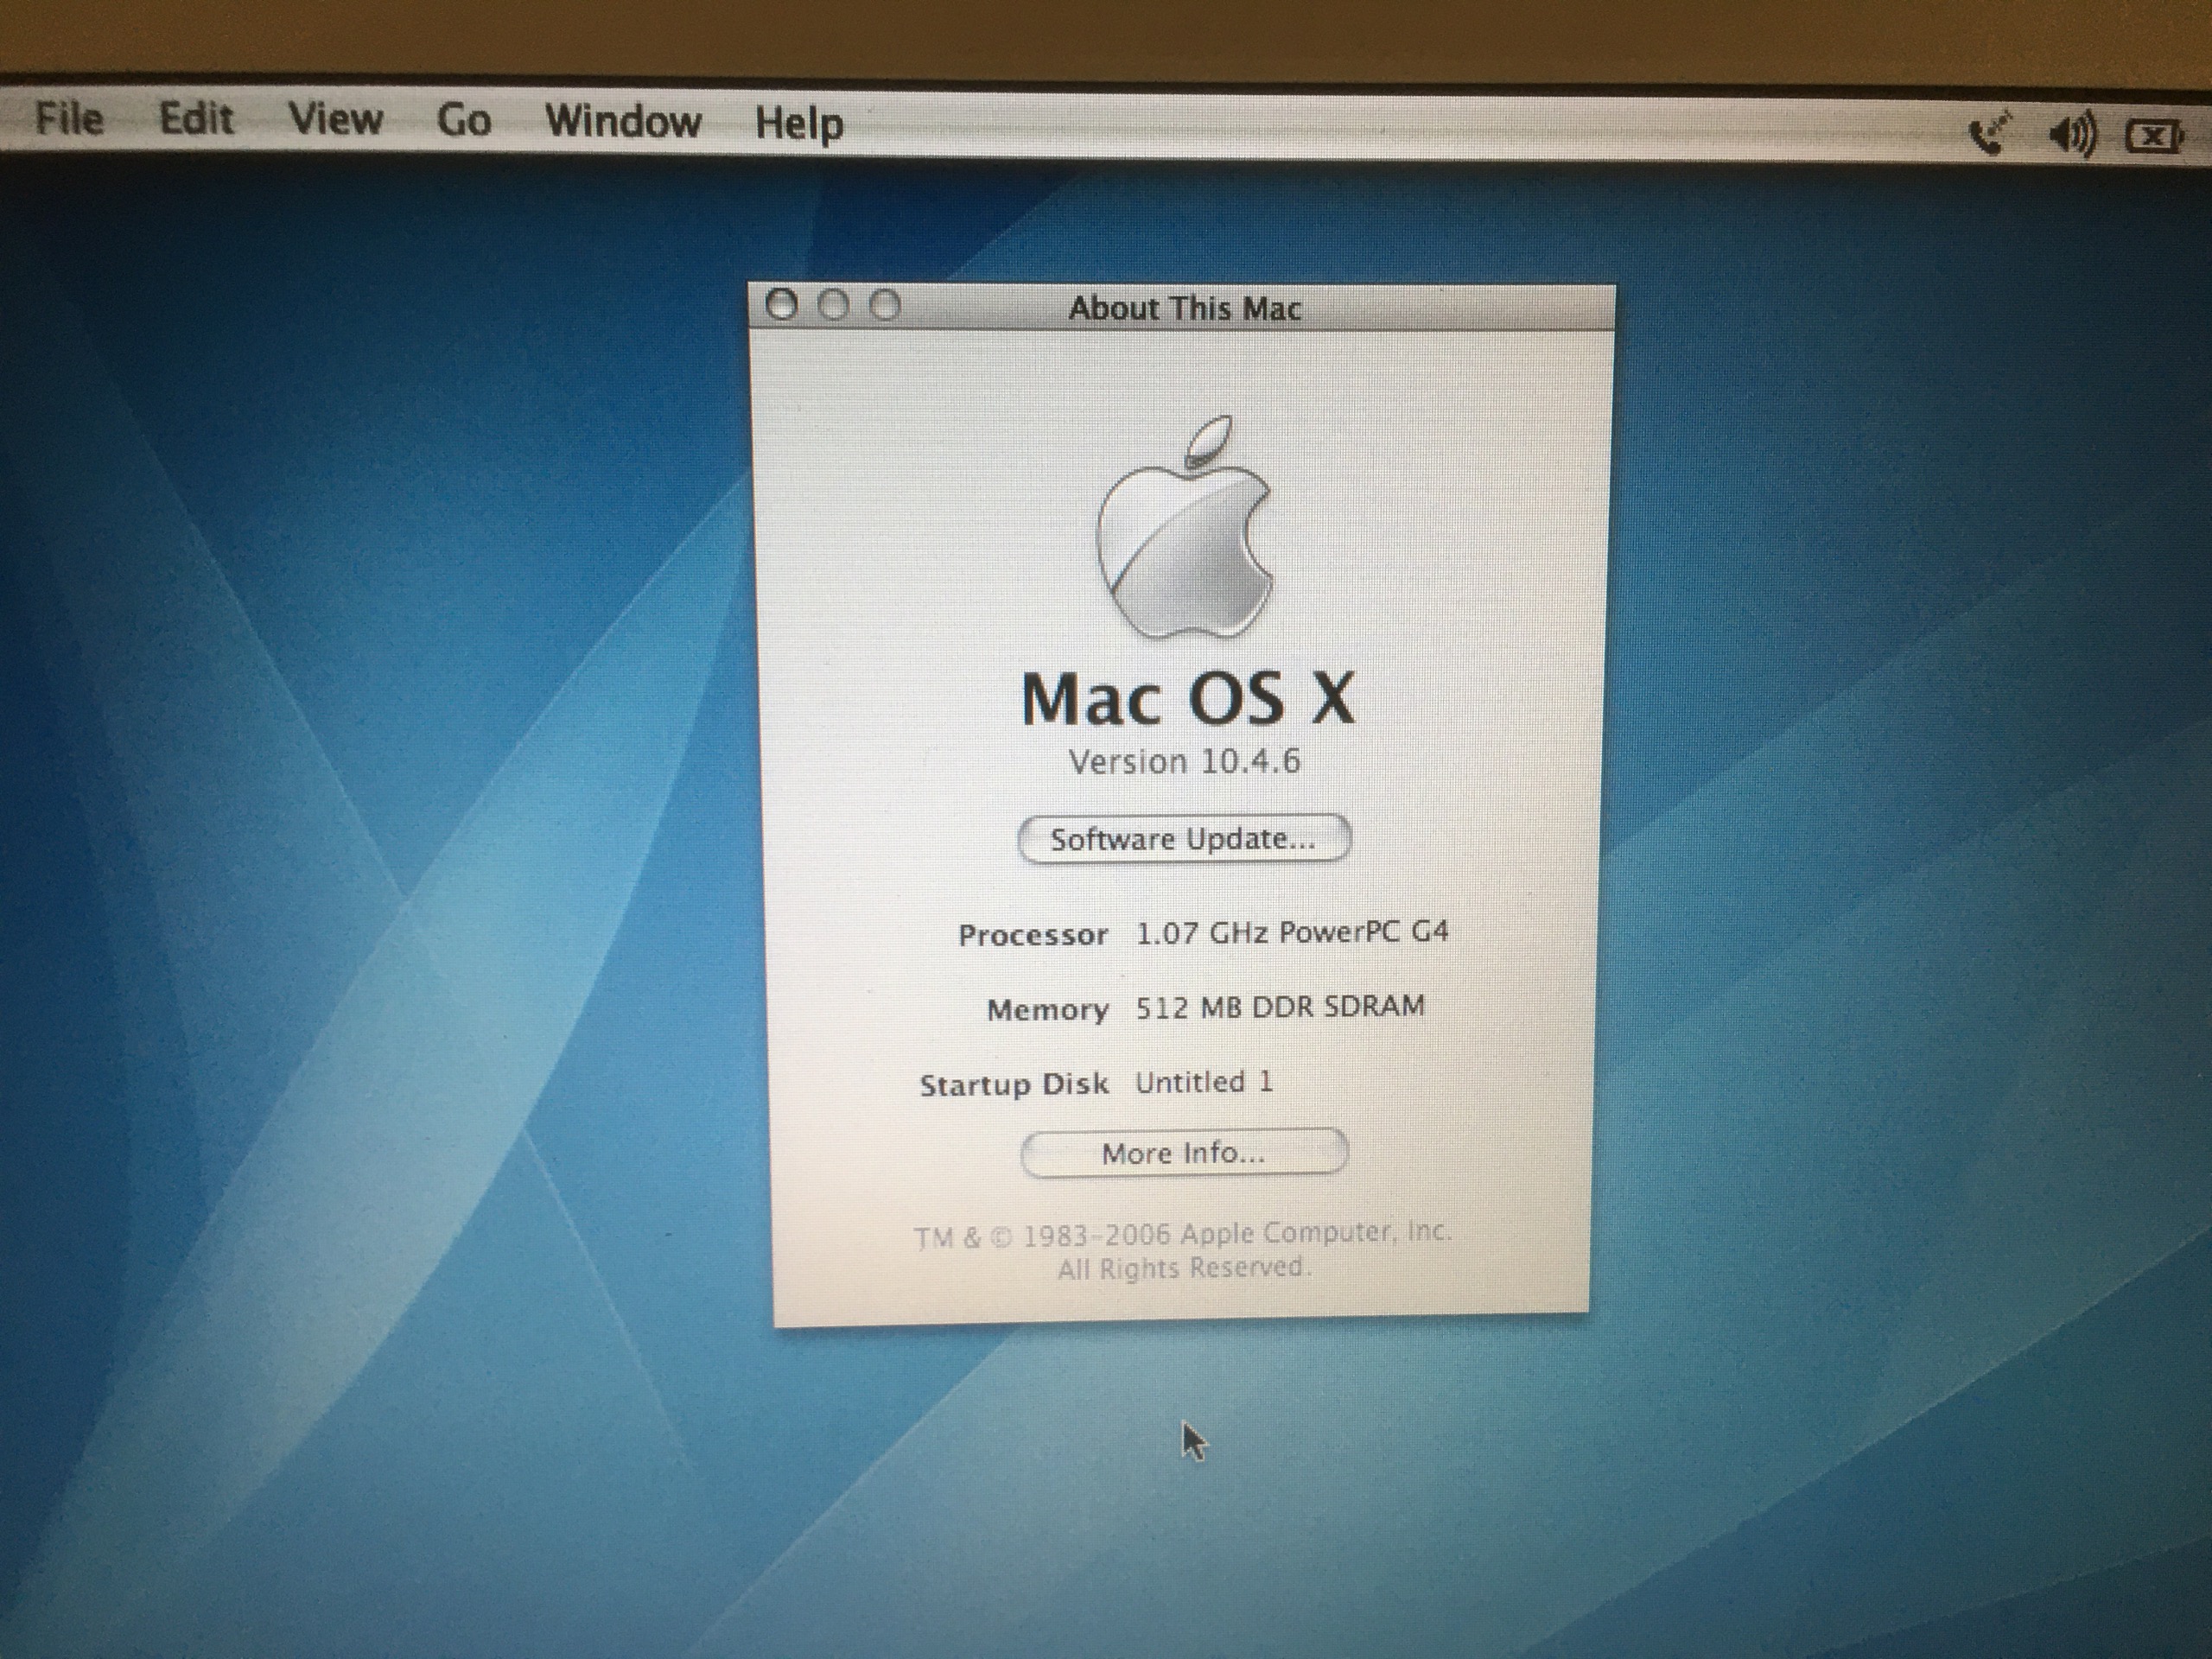Screen dimensions: 2212x1659
Task: Click the 512 MB DDR SDRAM memory text
Action: (x=1279, y=1007)
